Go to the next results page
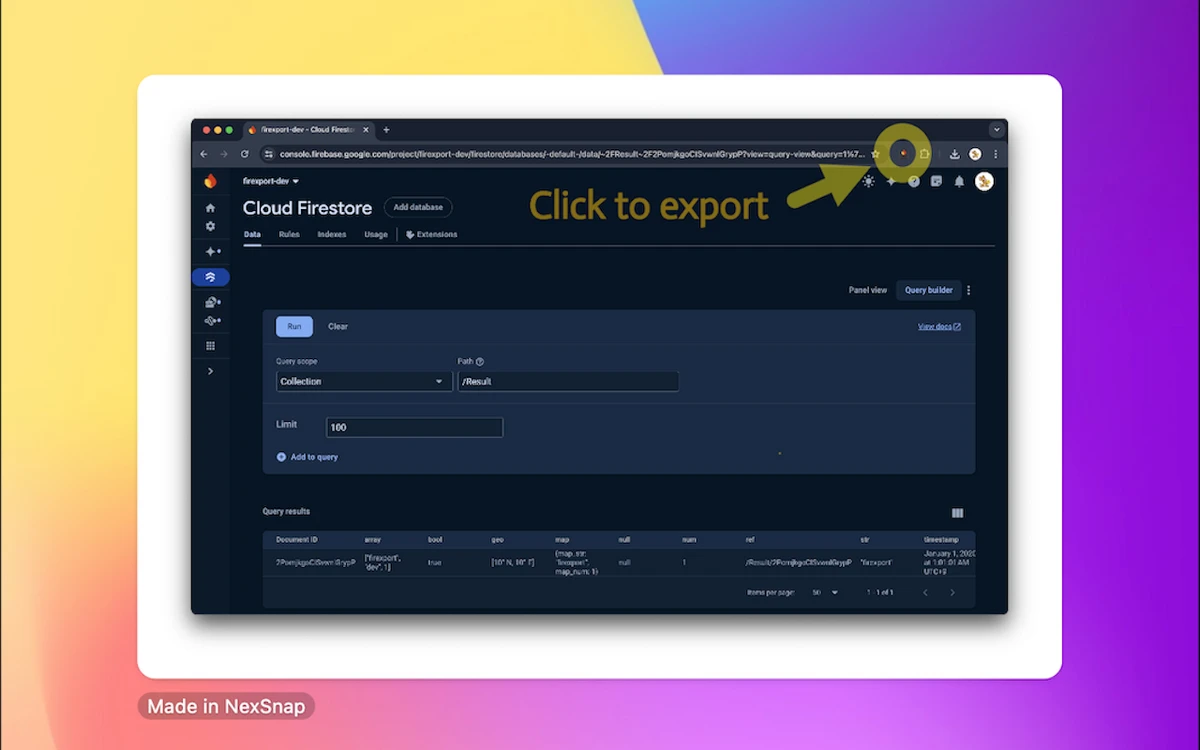The width and height of the screenshot is (1200, 750). (x=952, y=593)
